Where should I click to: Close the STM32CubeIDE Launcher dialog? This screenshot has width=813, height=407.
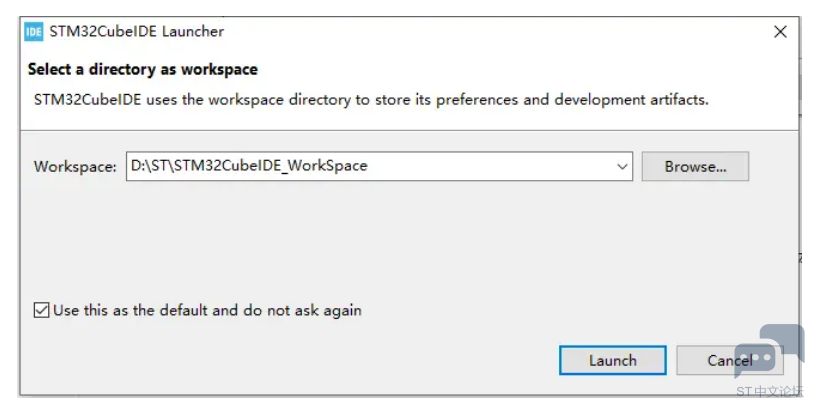point(780,32)
